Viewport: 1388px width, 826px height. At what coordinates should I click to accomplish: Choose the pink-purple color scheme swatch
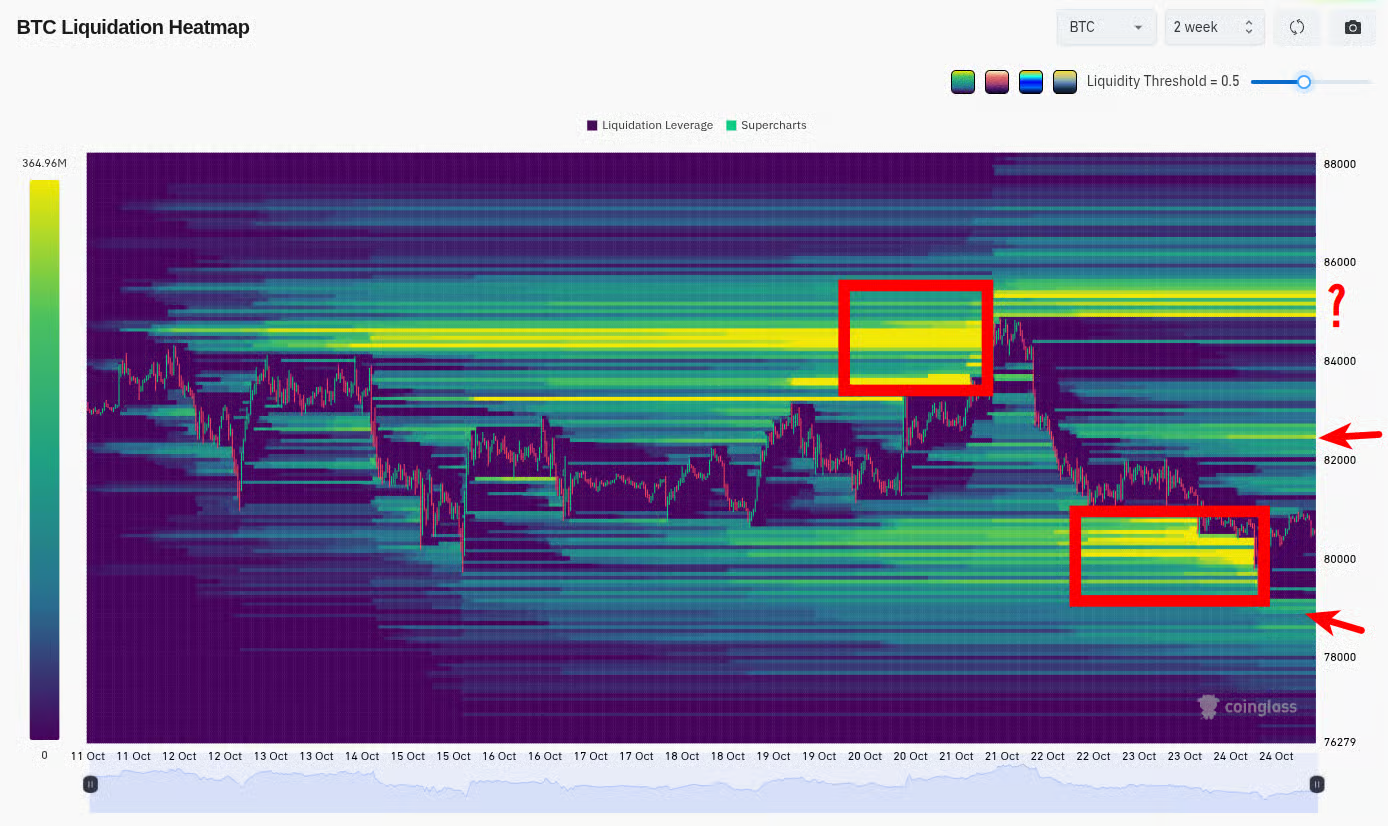(x=997, y=82)
